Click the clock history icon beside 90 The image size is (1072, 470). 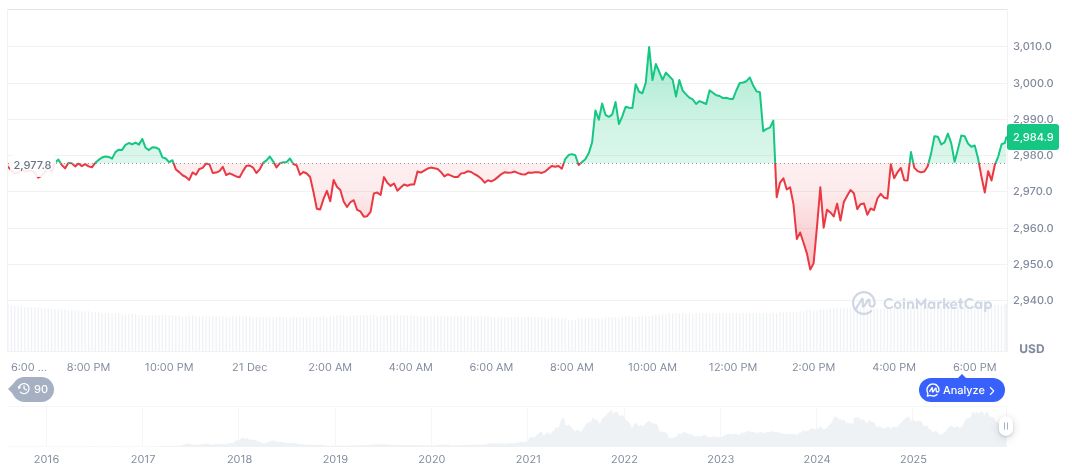(24, 390)
